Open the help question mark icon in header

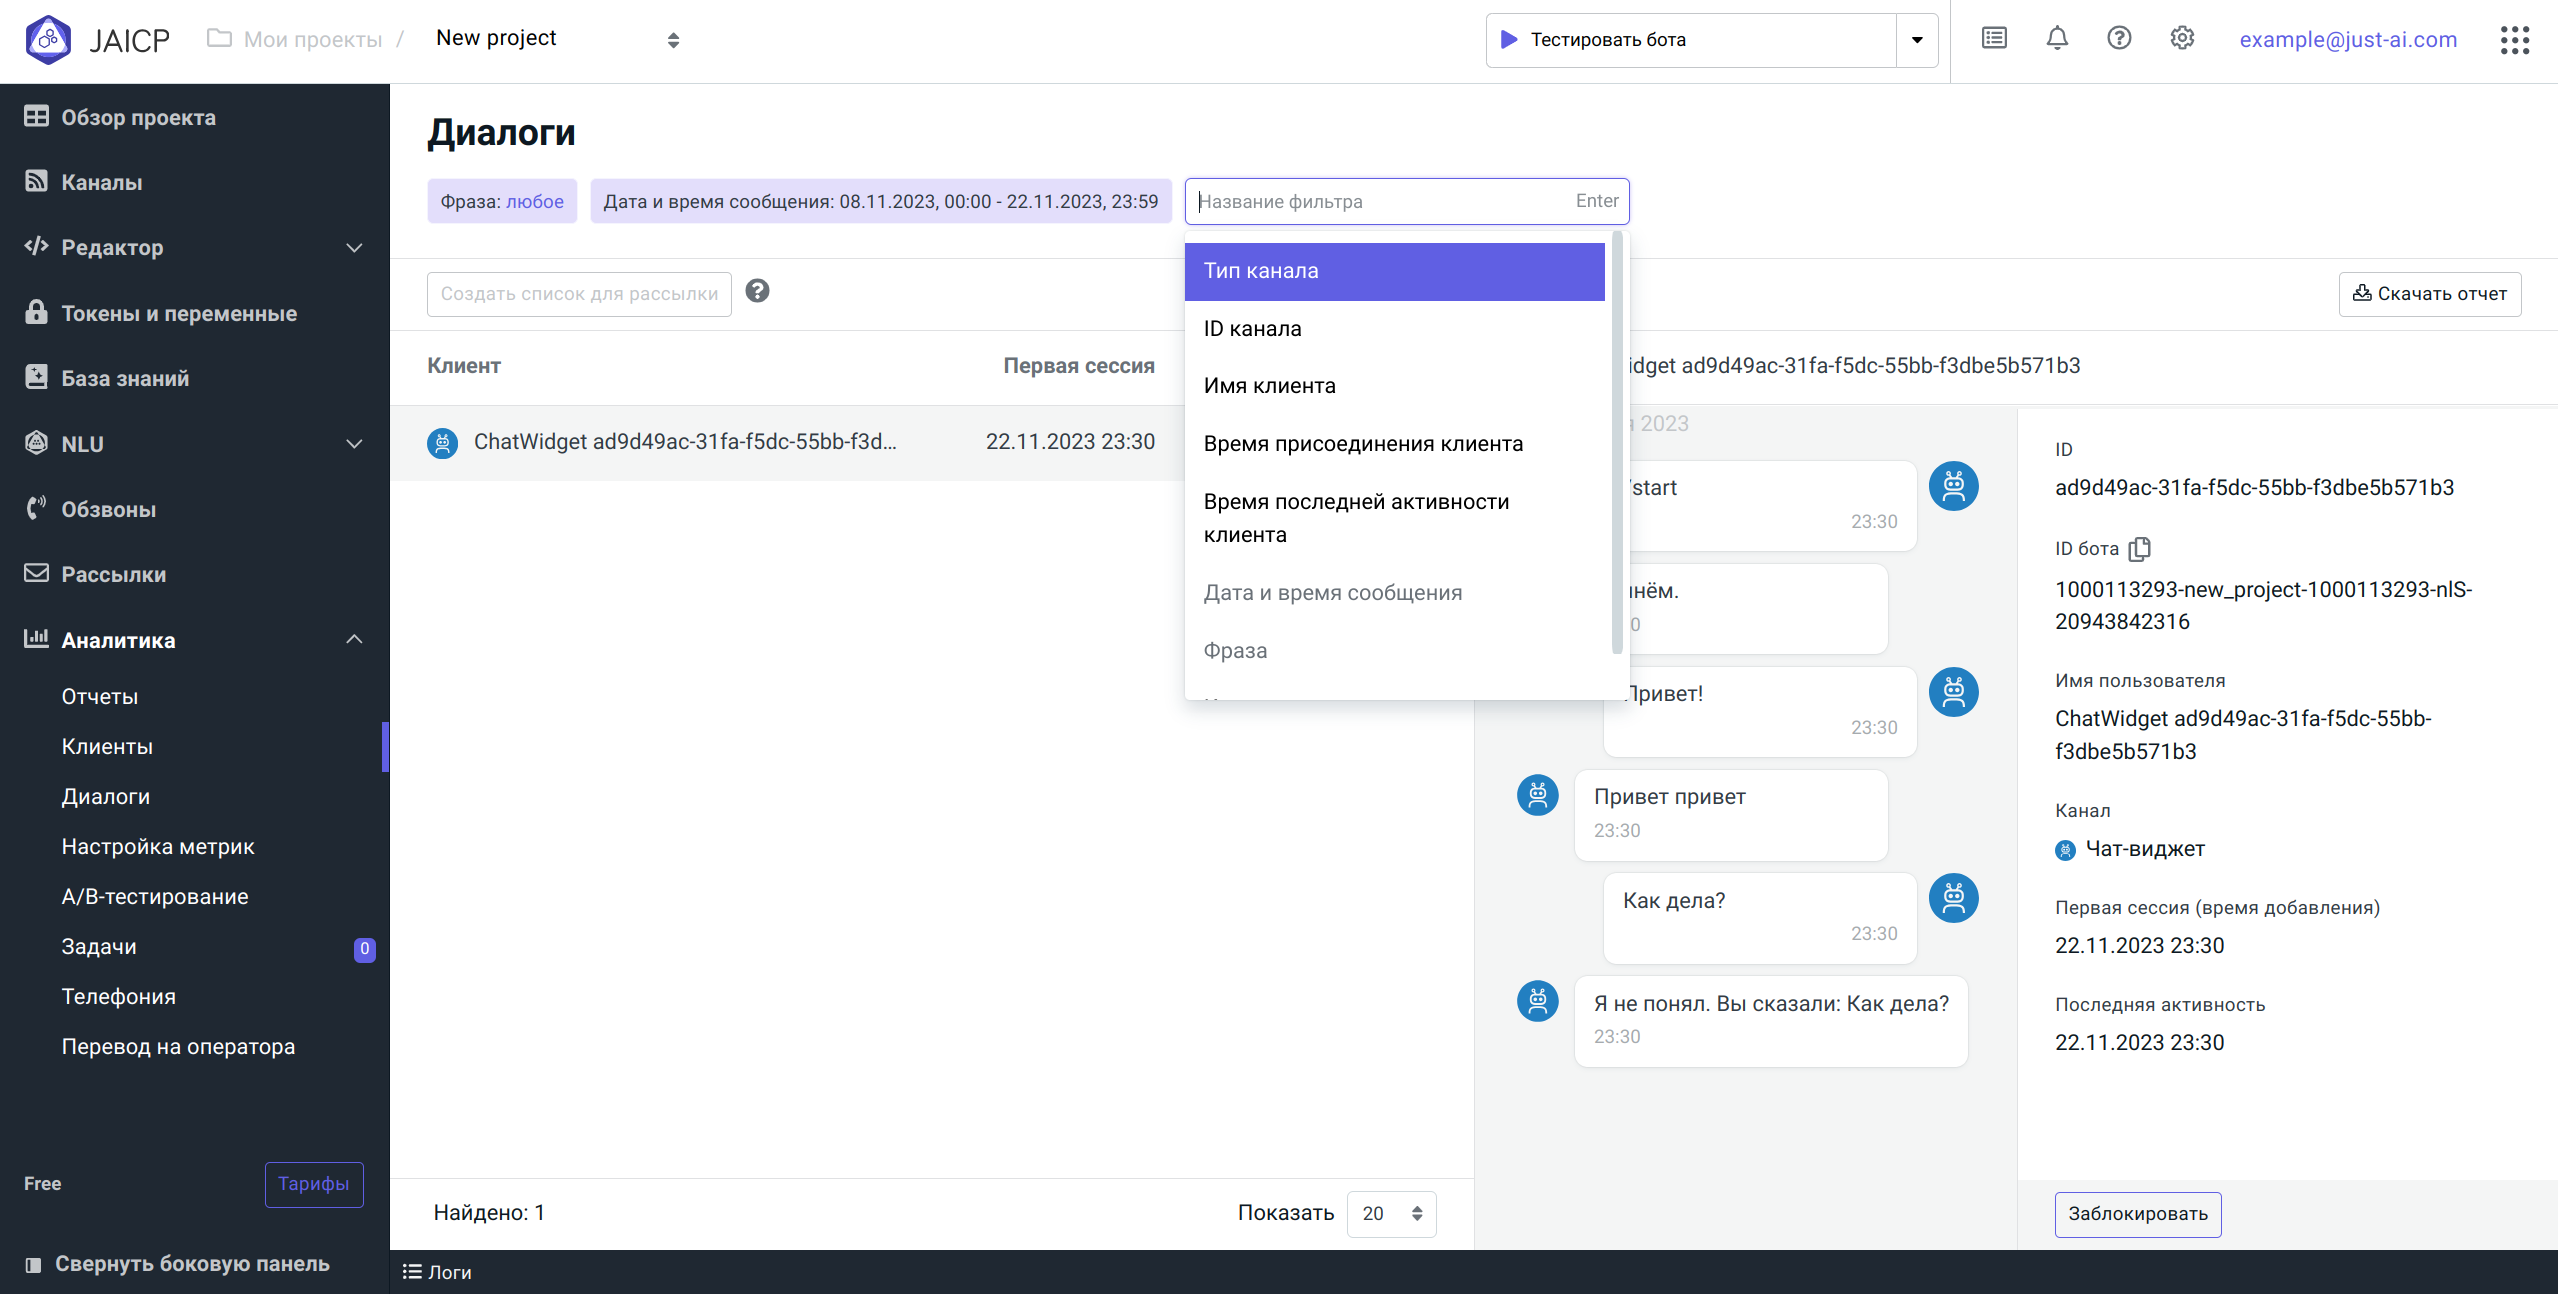coord(2119,39)
